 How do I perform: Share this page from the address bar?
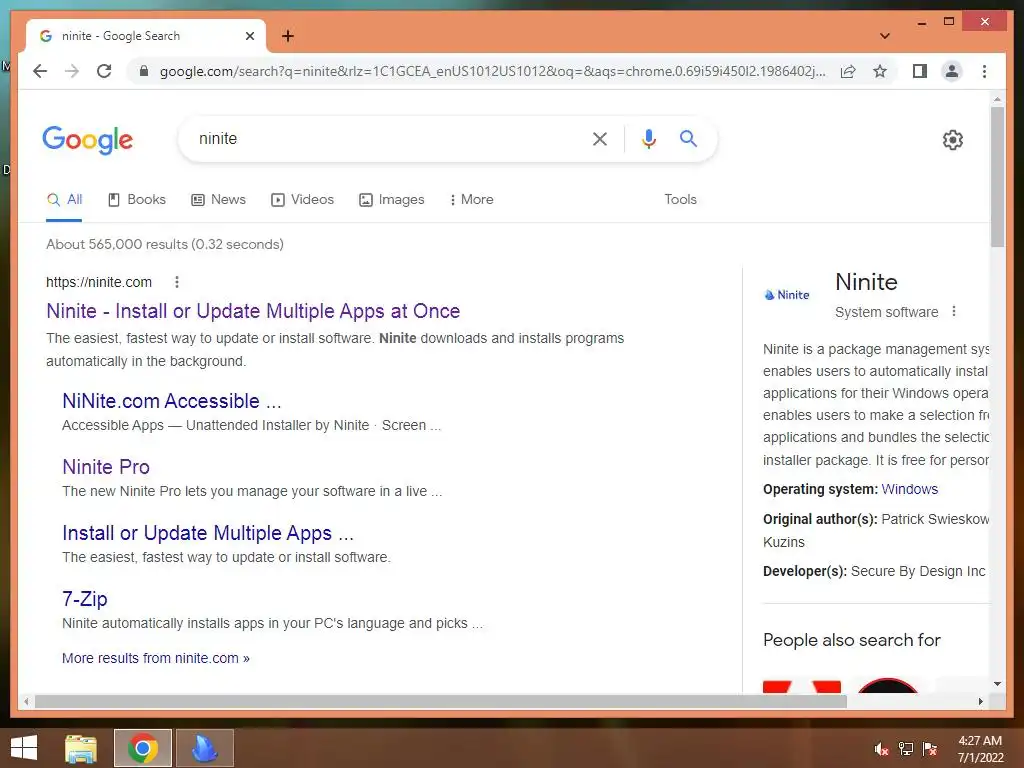click(848, 71)
